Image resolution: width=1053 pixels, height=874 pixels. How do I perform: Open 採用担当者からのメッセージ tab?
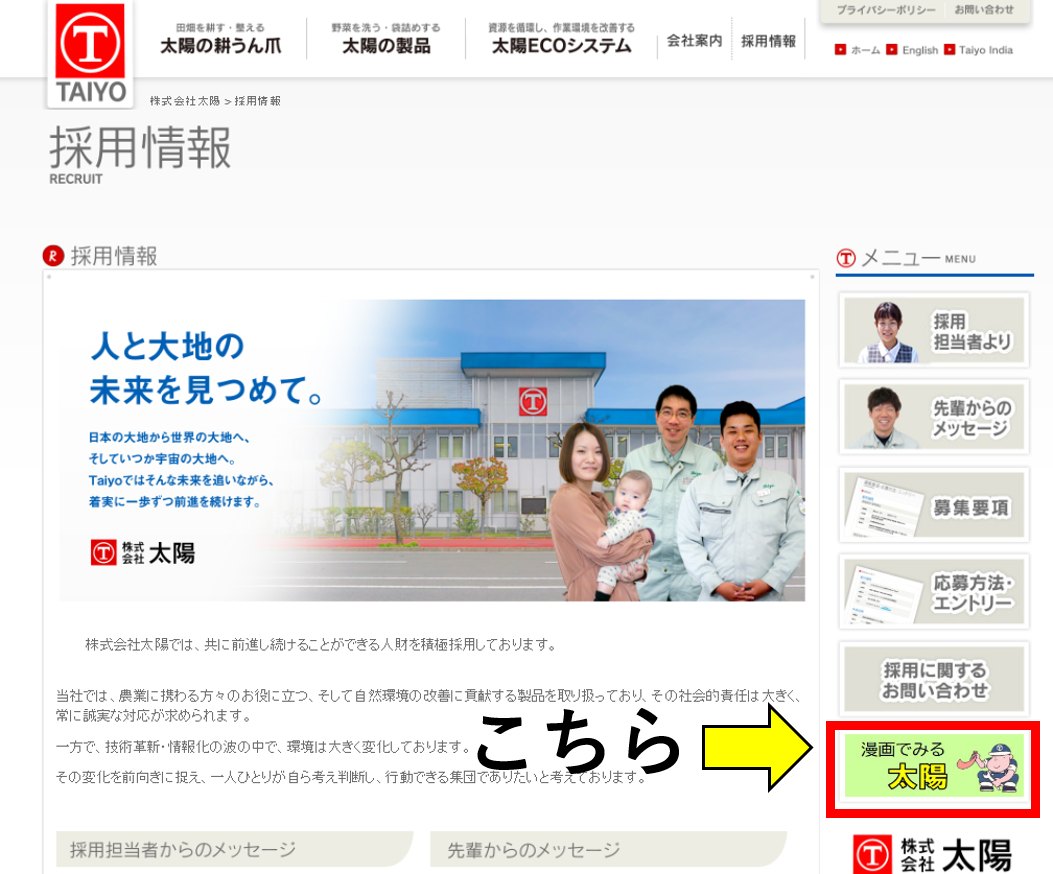coord(234,849)
